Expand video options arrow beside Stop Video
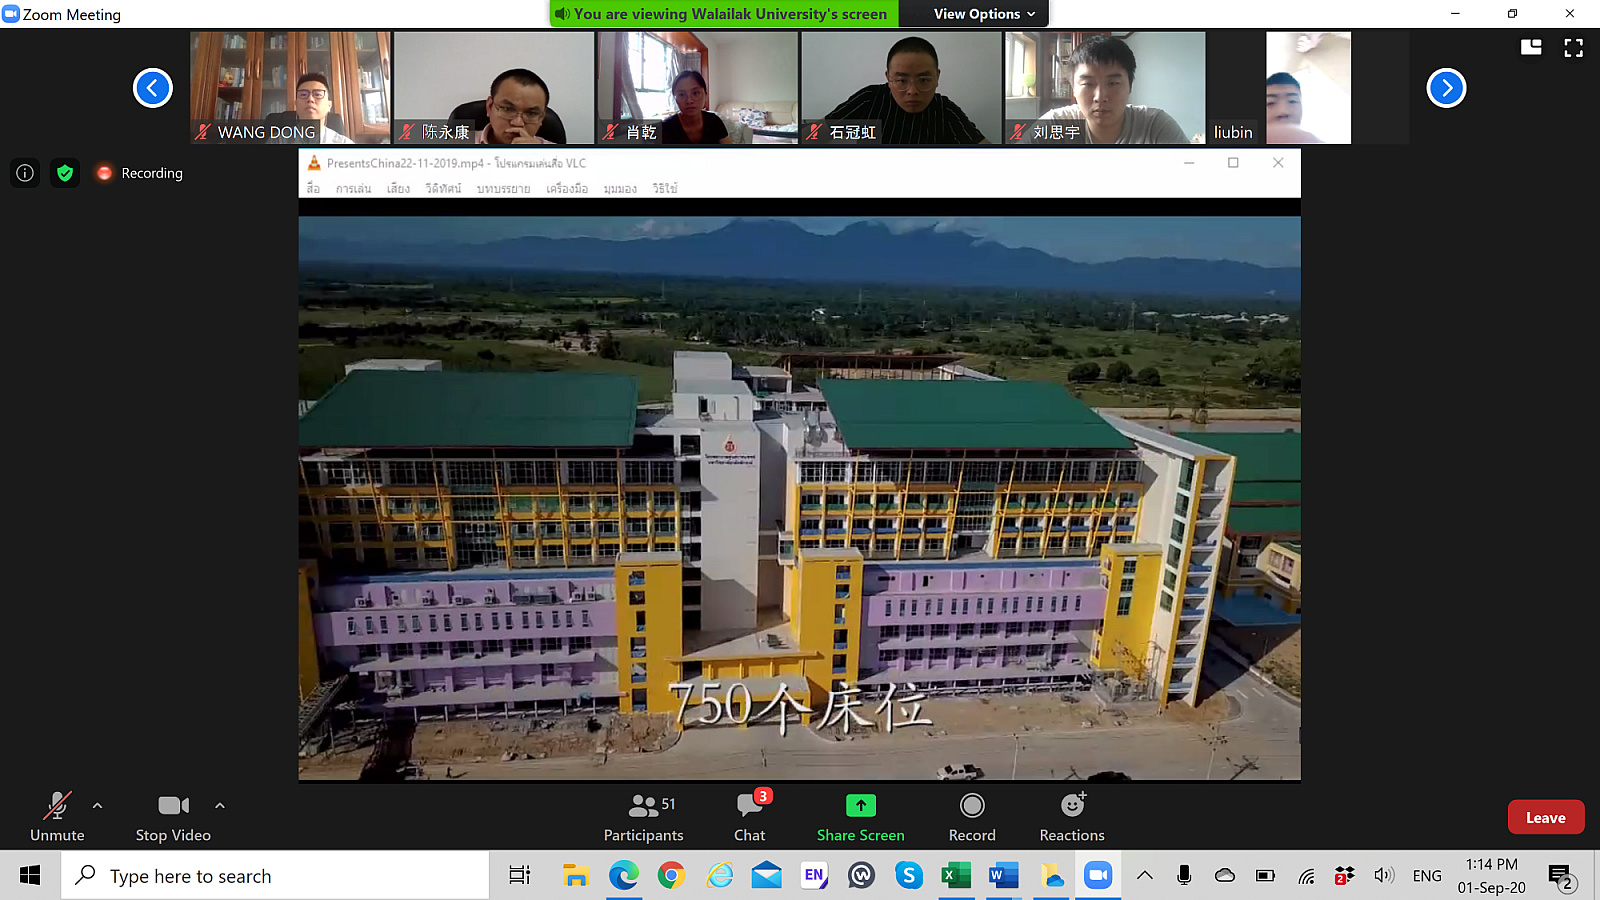Image resolution: width=1600 pixels, height=900 pixels. click(x=220, y=805)
